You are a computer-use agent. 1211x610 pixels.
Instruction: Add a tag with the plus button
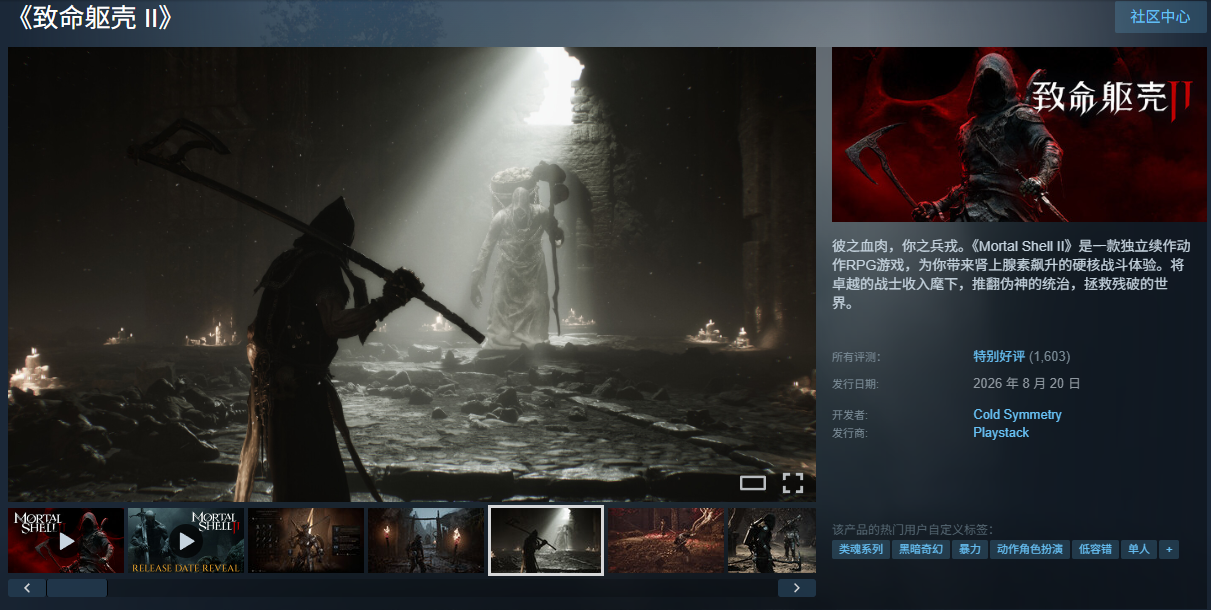tap(1168, 549)
